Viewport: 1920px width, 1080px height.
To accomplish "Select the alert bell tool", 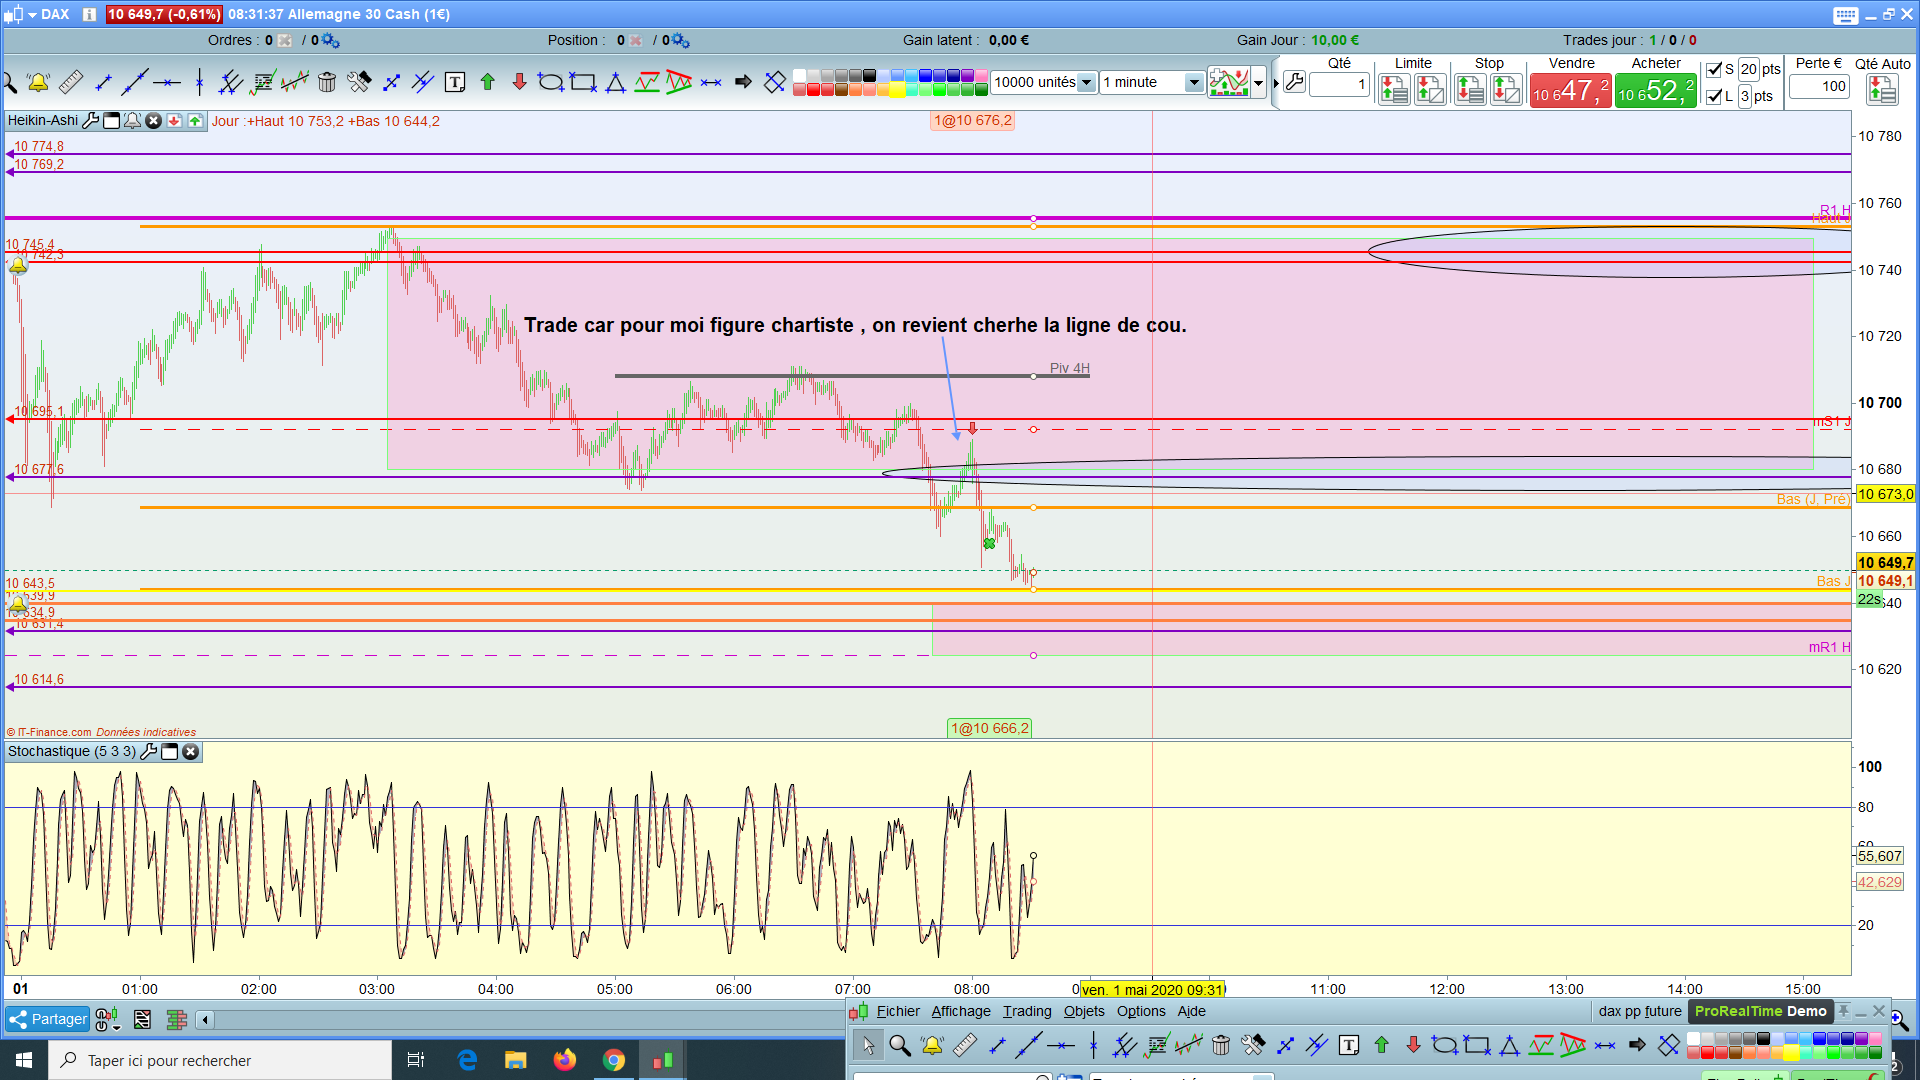I will pyautogui.click(x=38, y=83).
